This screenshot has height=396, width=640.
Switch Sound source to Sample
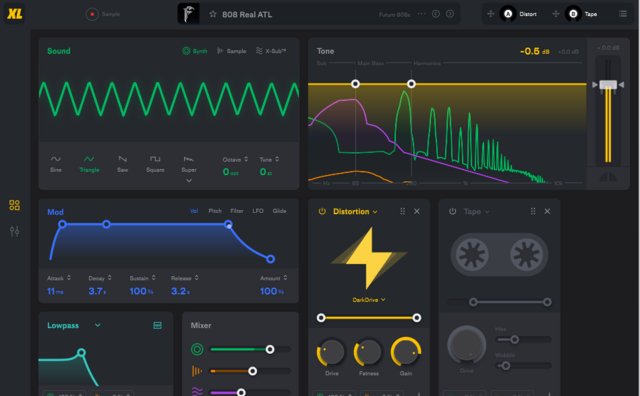click(231, 51)
